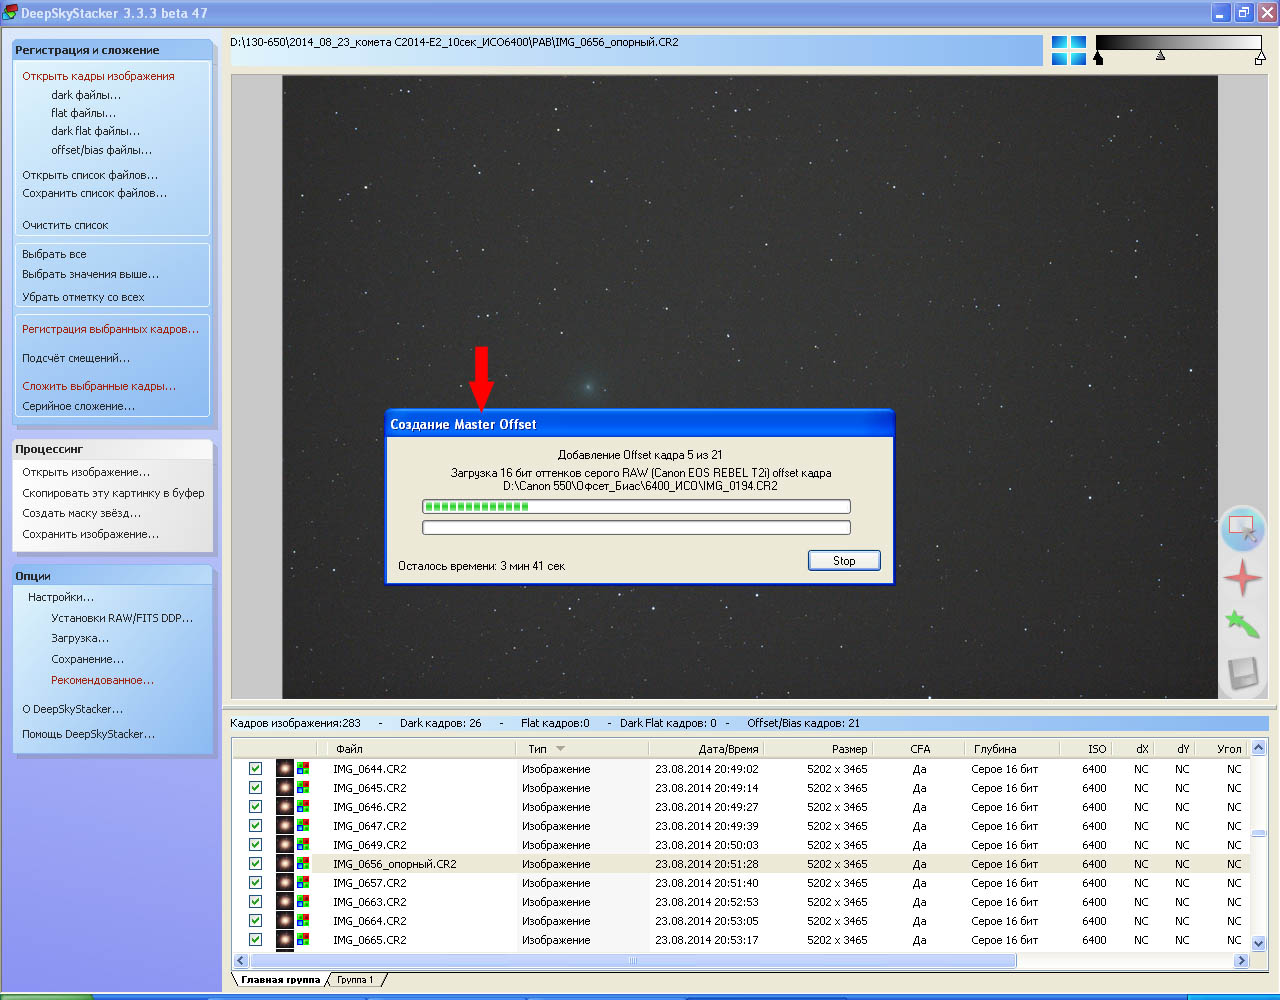The height and width of the screenshot is (1000, 1280).
Task: Click the sort arrow in Тип column header
Action: [560, 749]
